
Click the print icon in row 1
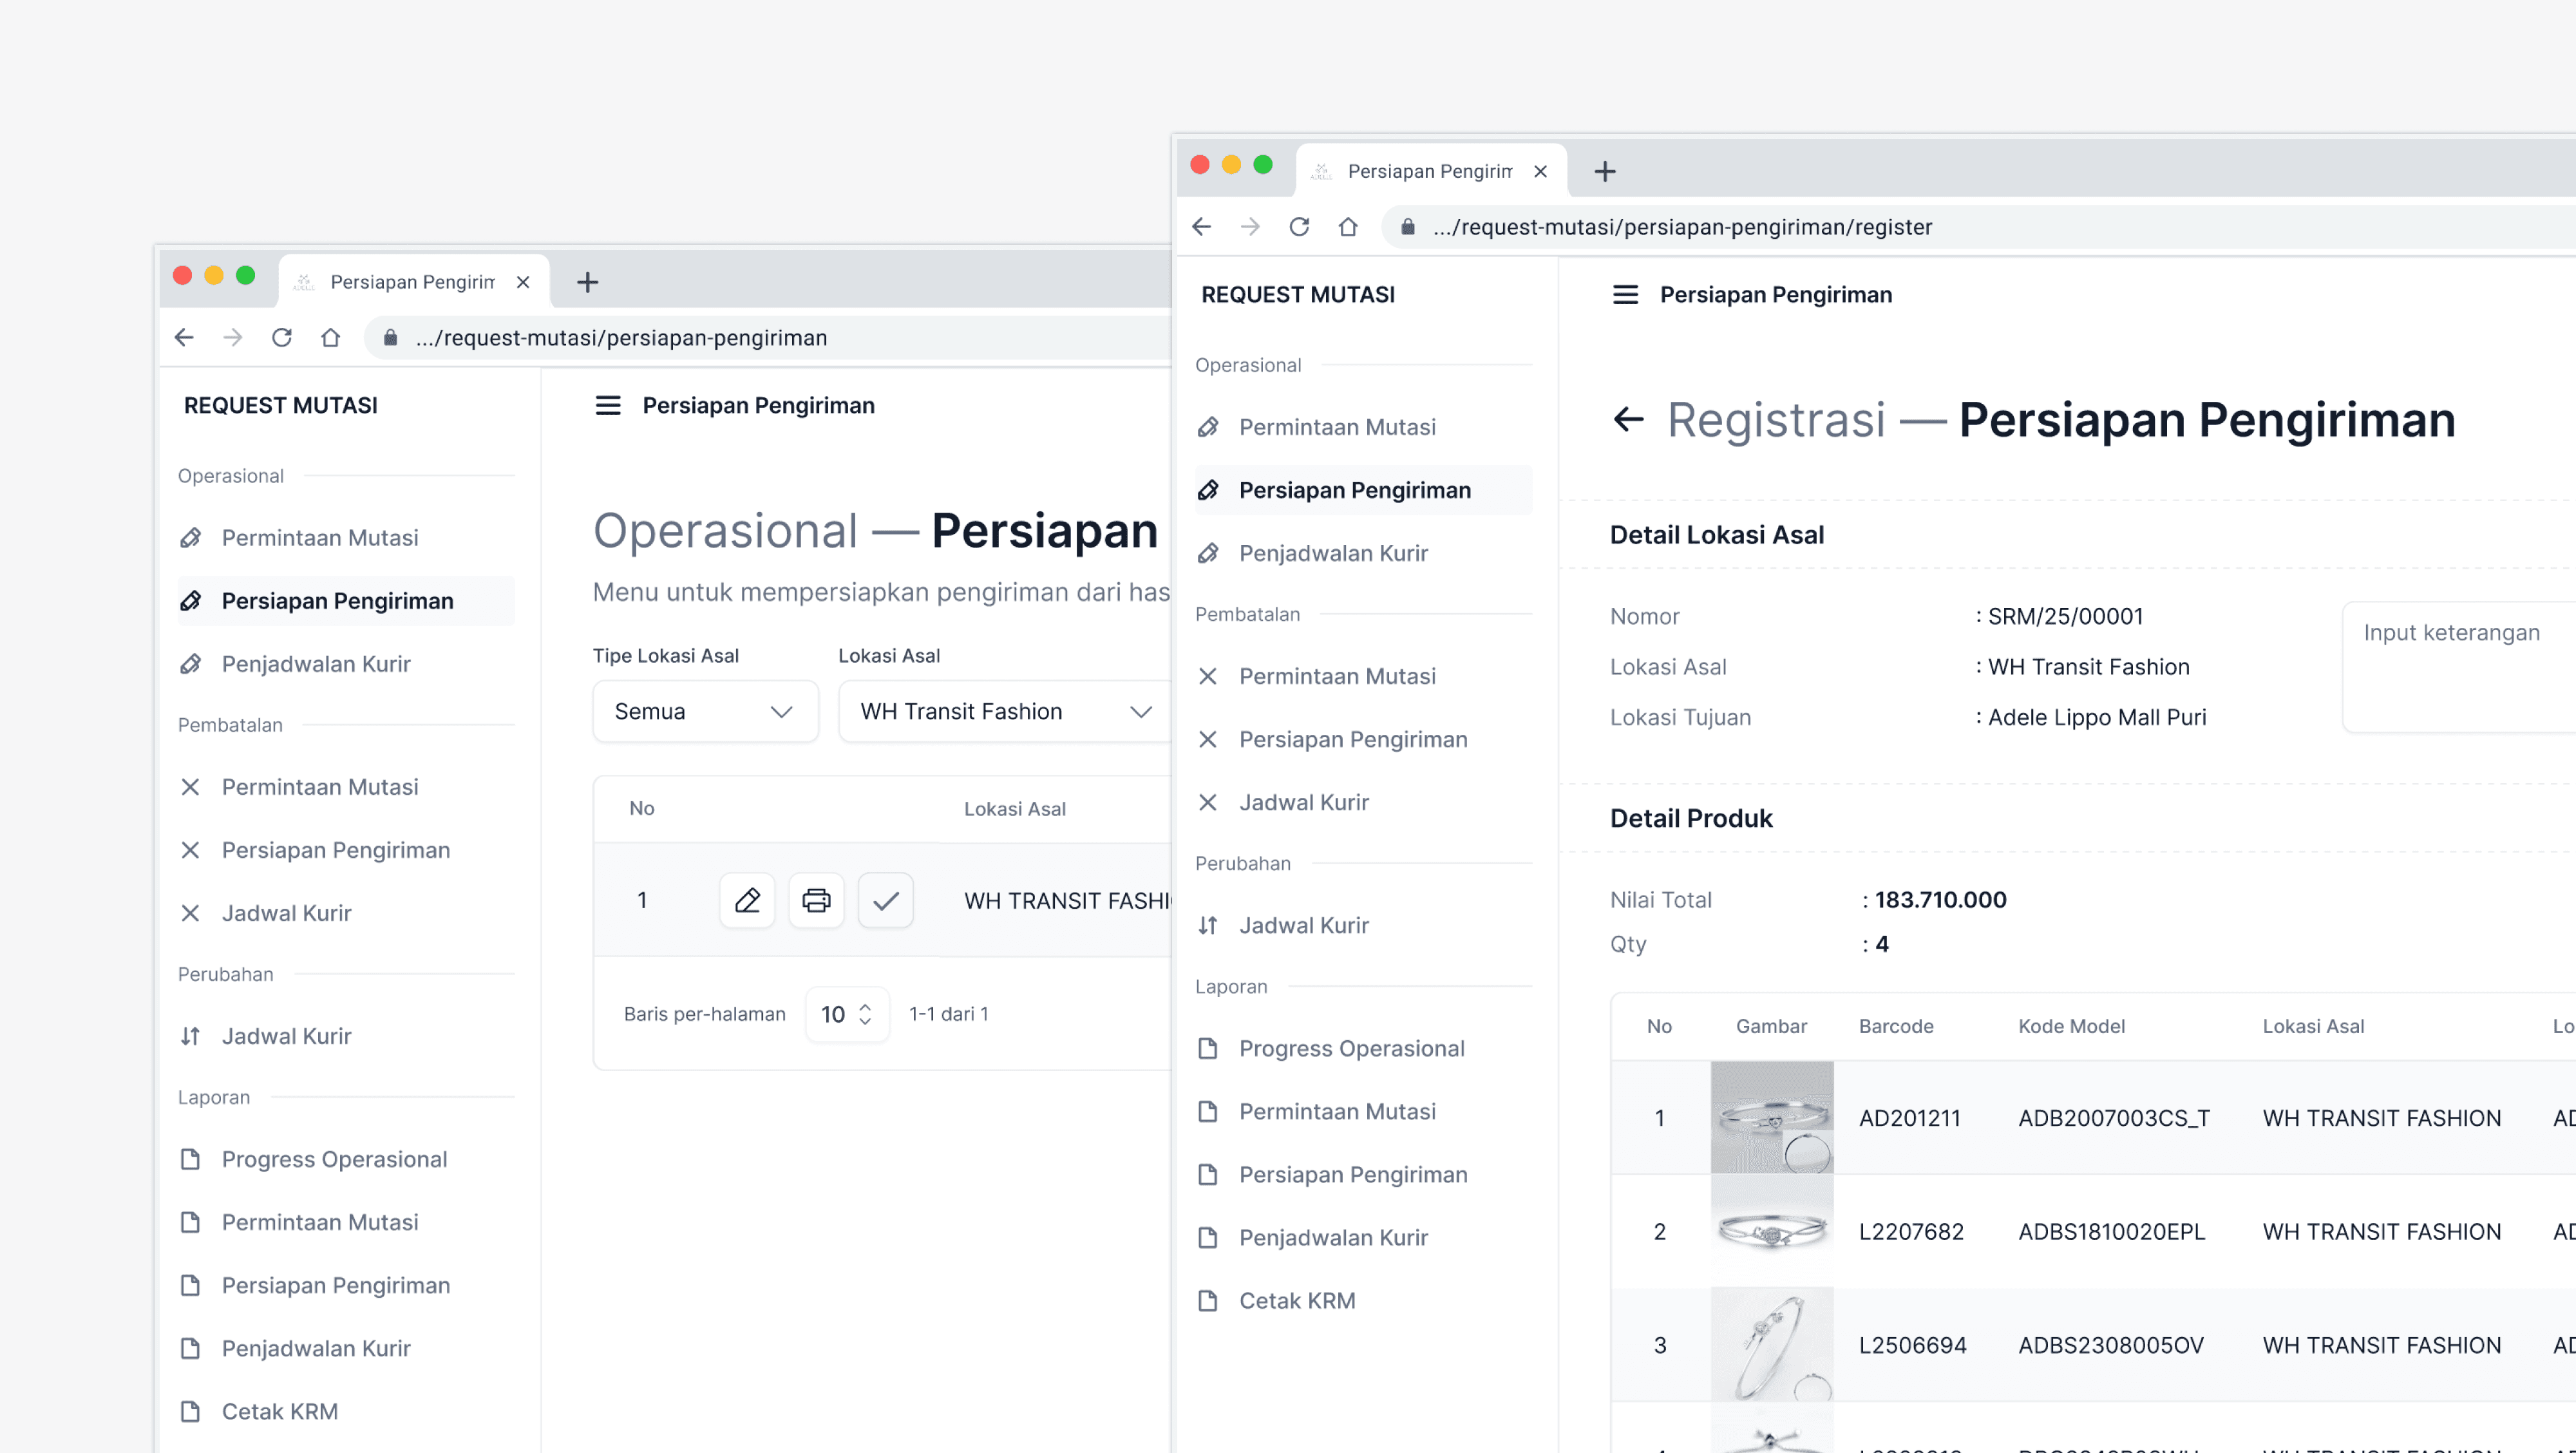pos(816,900)
